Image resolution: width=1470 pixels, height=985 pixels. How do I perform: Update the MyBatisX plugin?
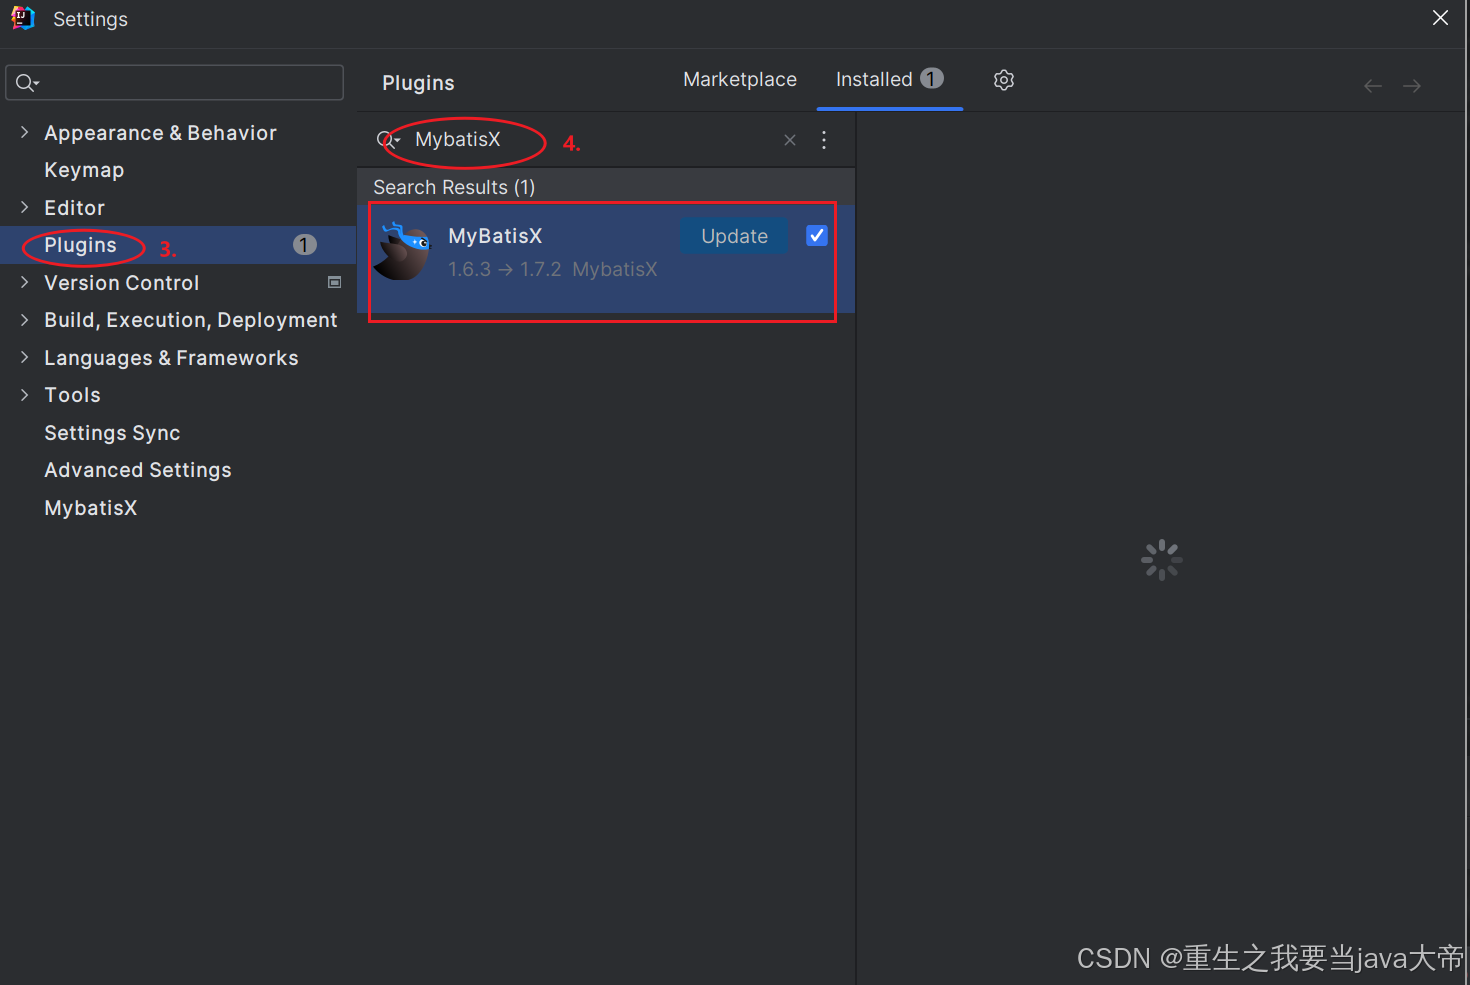(x=734, y=236)
